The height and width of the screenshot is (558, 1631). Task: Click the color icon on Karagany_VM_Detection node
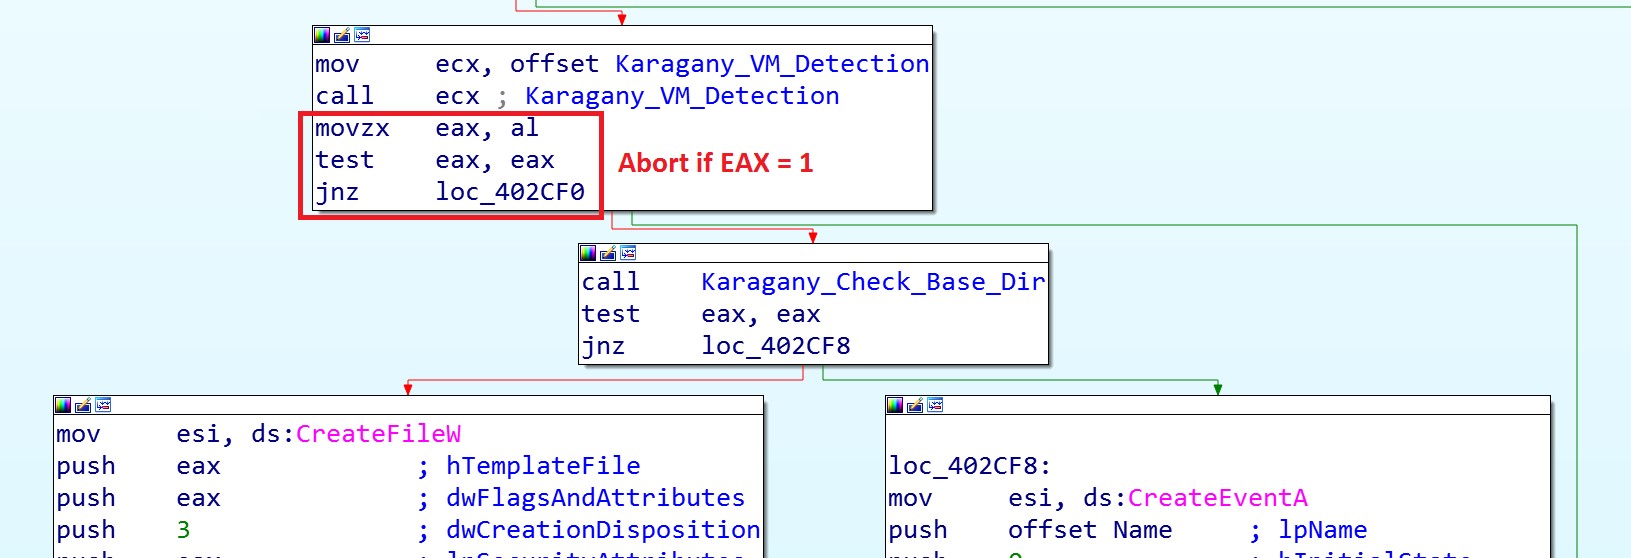click(x=321, y=35)
